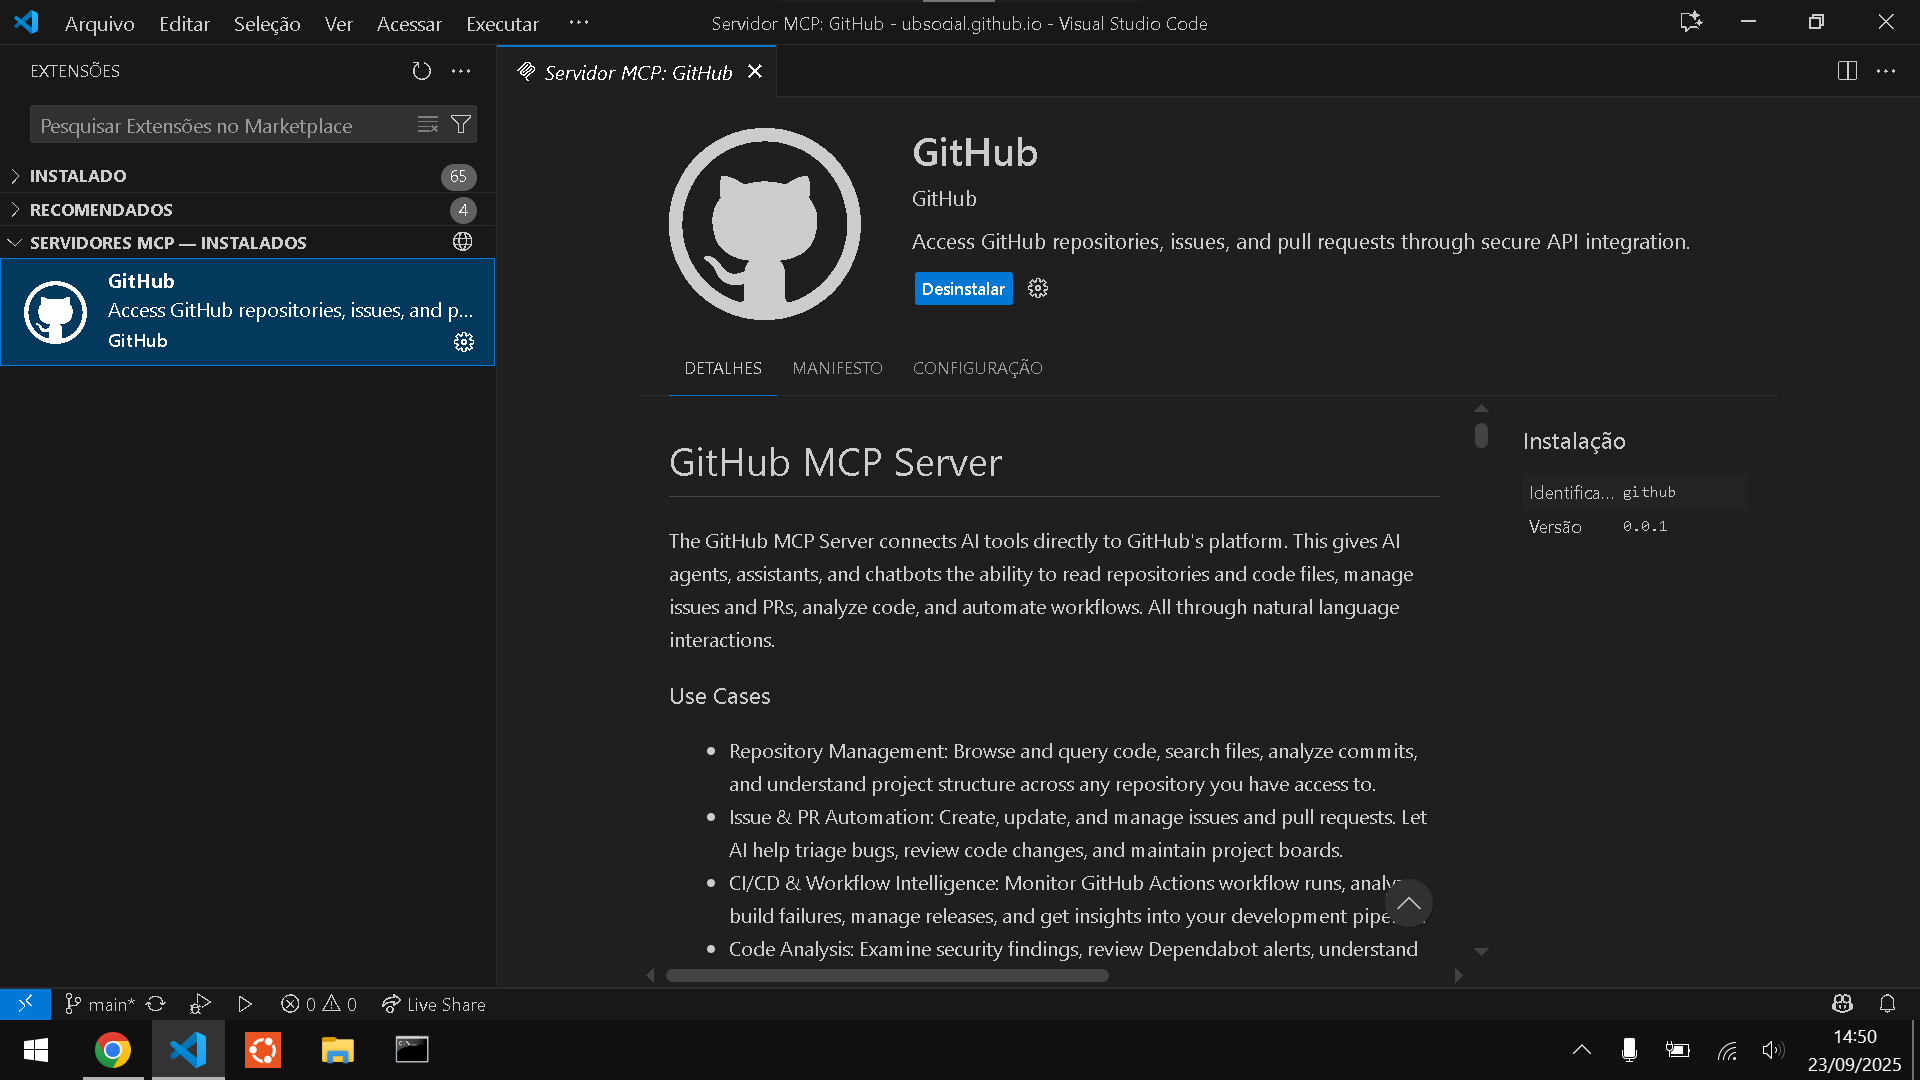Click remote window indicator in status bar
This screenshot has height=1080, width=1920.
click(x=25, y=1004)
